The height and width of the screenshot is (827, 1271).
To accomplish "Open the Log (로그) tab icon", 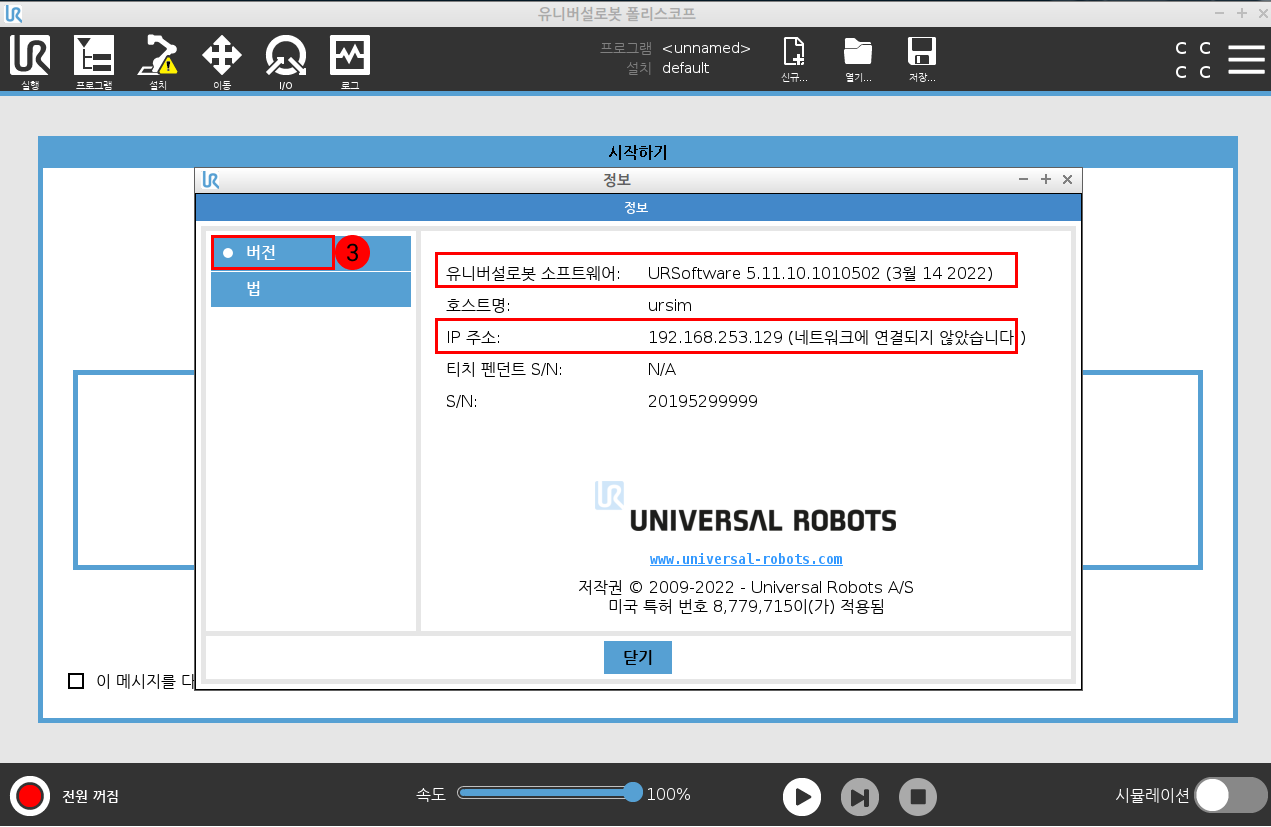I will point(350,62).
